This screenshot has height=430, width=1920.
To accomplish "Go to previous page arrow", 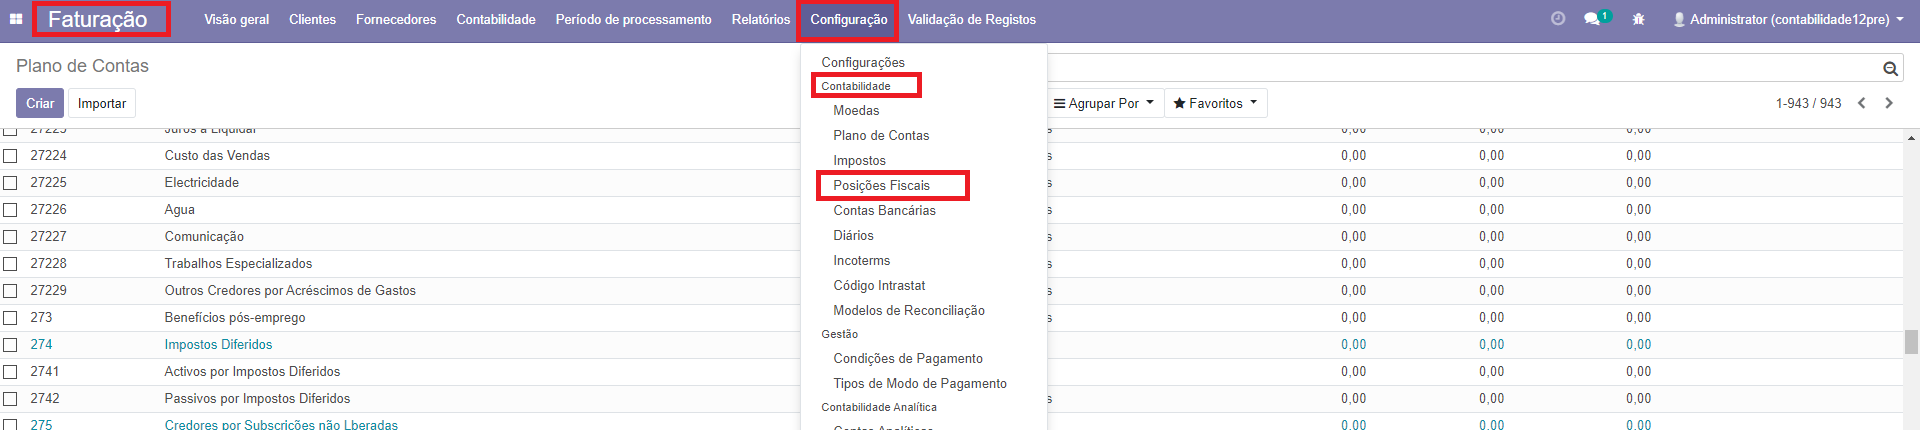I will 1862,103.
